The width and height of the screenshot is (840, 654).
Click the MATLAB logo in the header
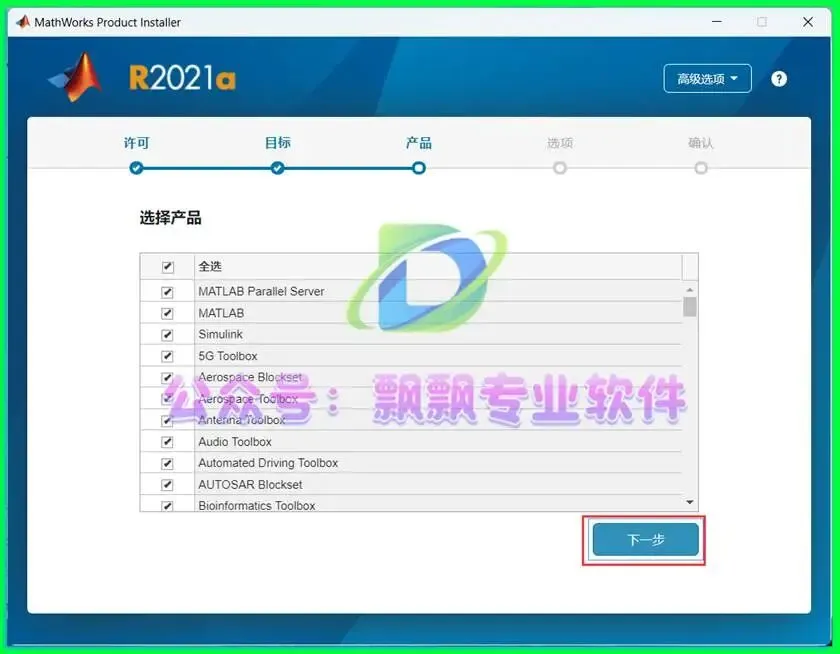pos(75,78)
